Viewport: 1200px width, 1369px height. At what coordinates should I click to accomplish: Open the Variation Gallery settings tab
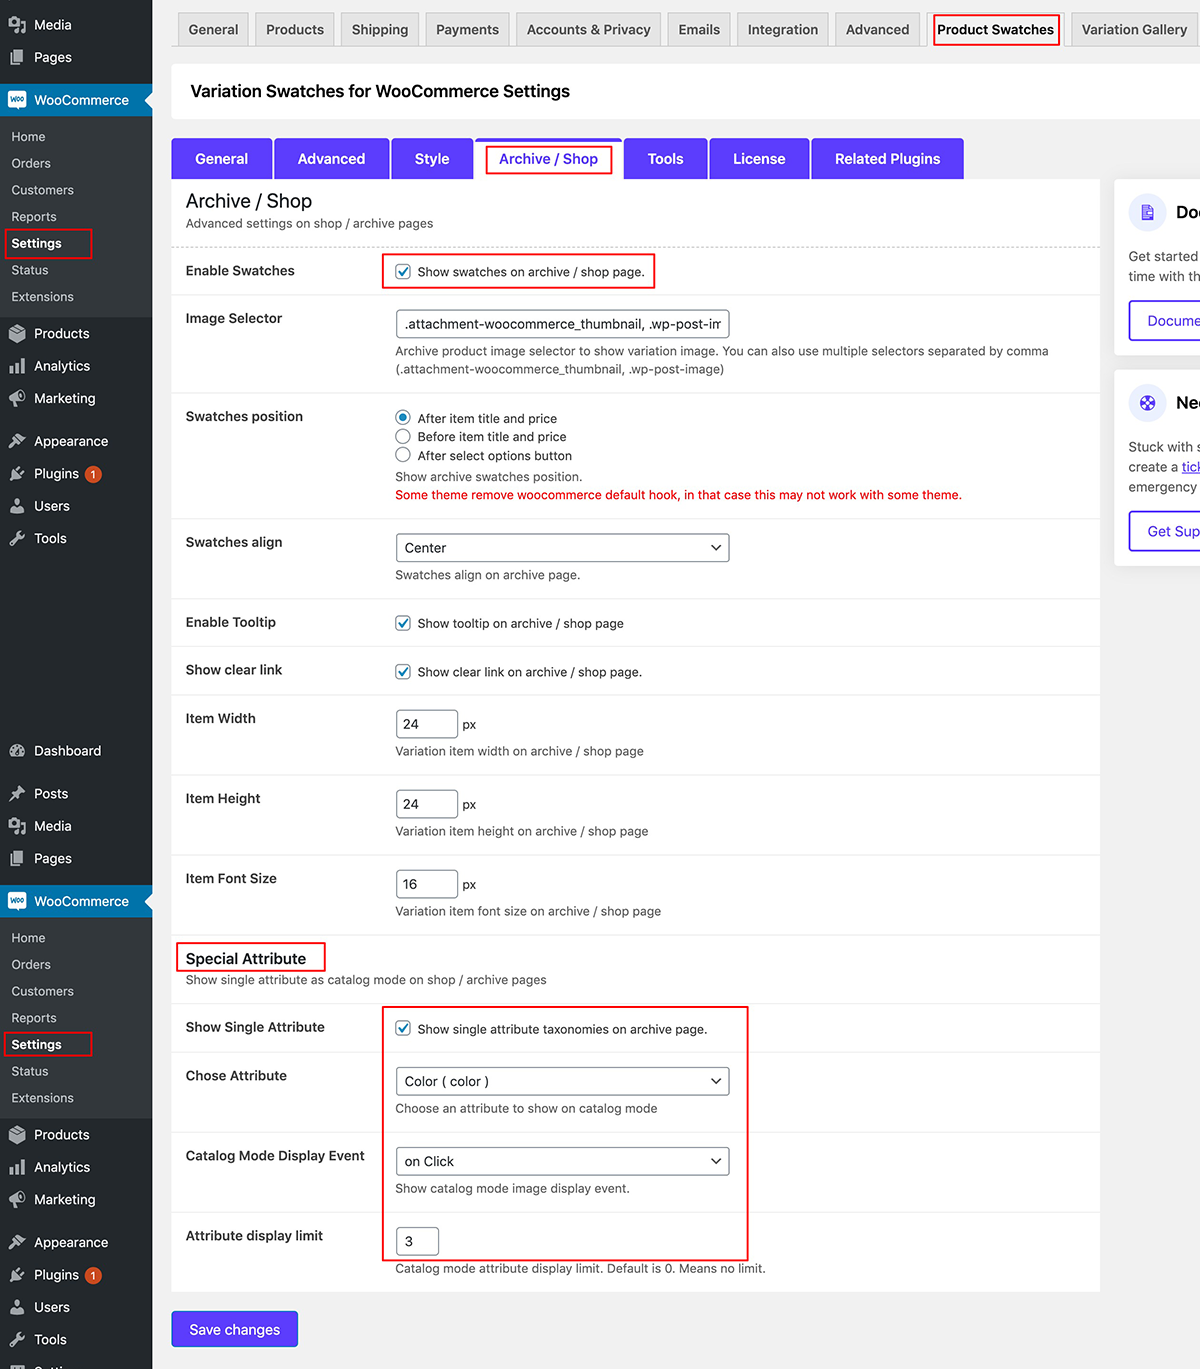1134,29
